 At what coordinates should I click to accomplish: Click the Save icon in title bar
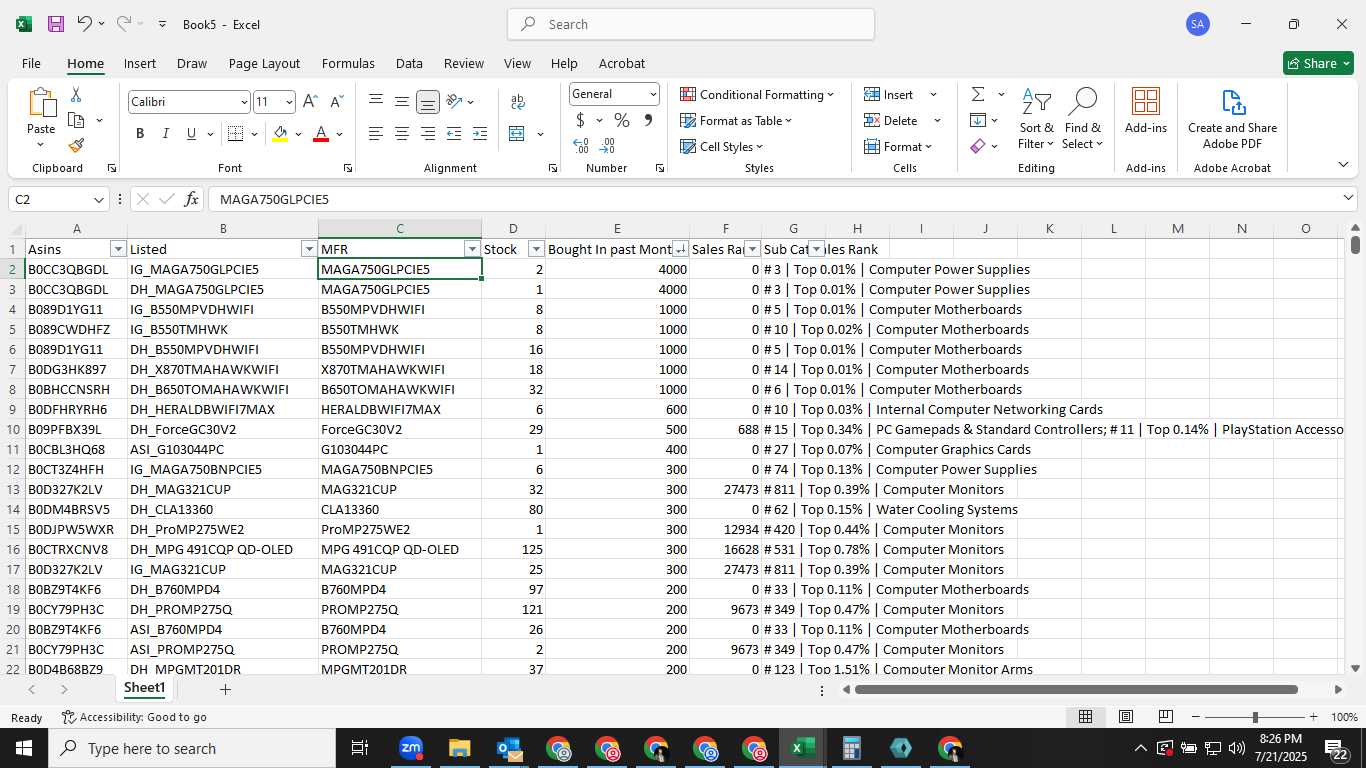point(56,24)
